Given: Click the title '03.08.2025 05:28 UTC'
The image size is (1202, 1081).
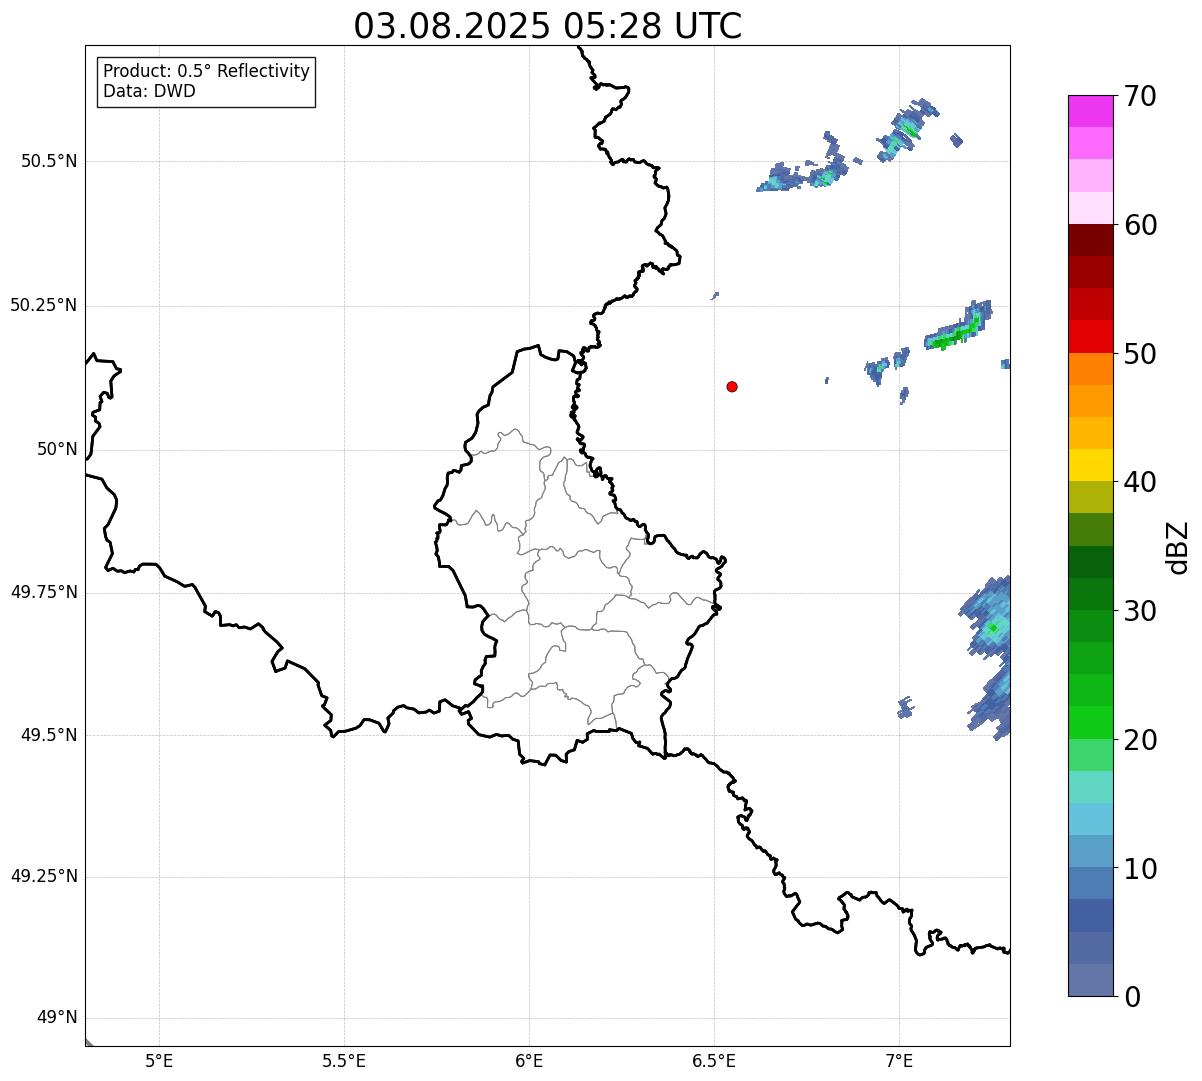Looking at the screenshot, I should click(x=548, y=26).
